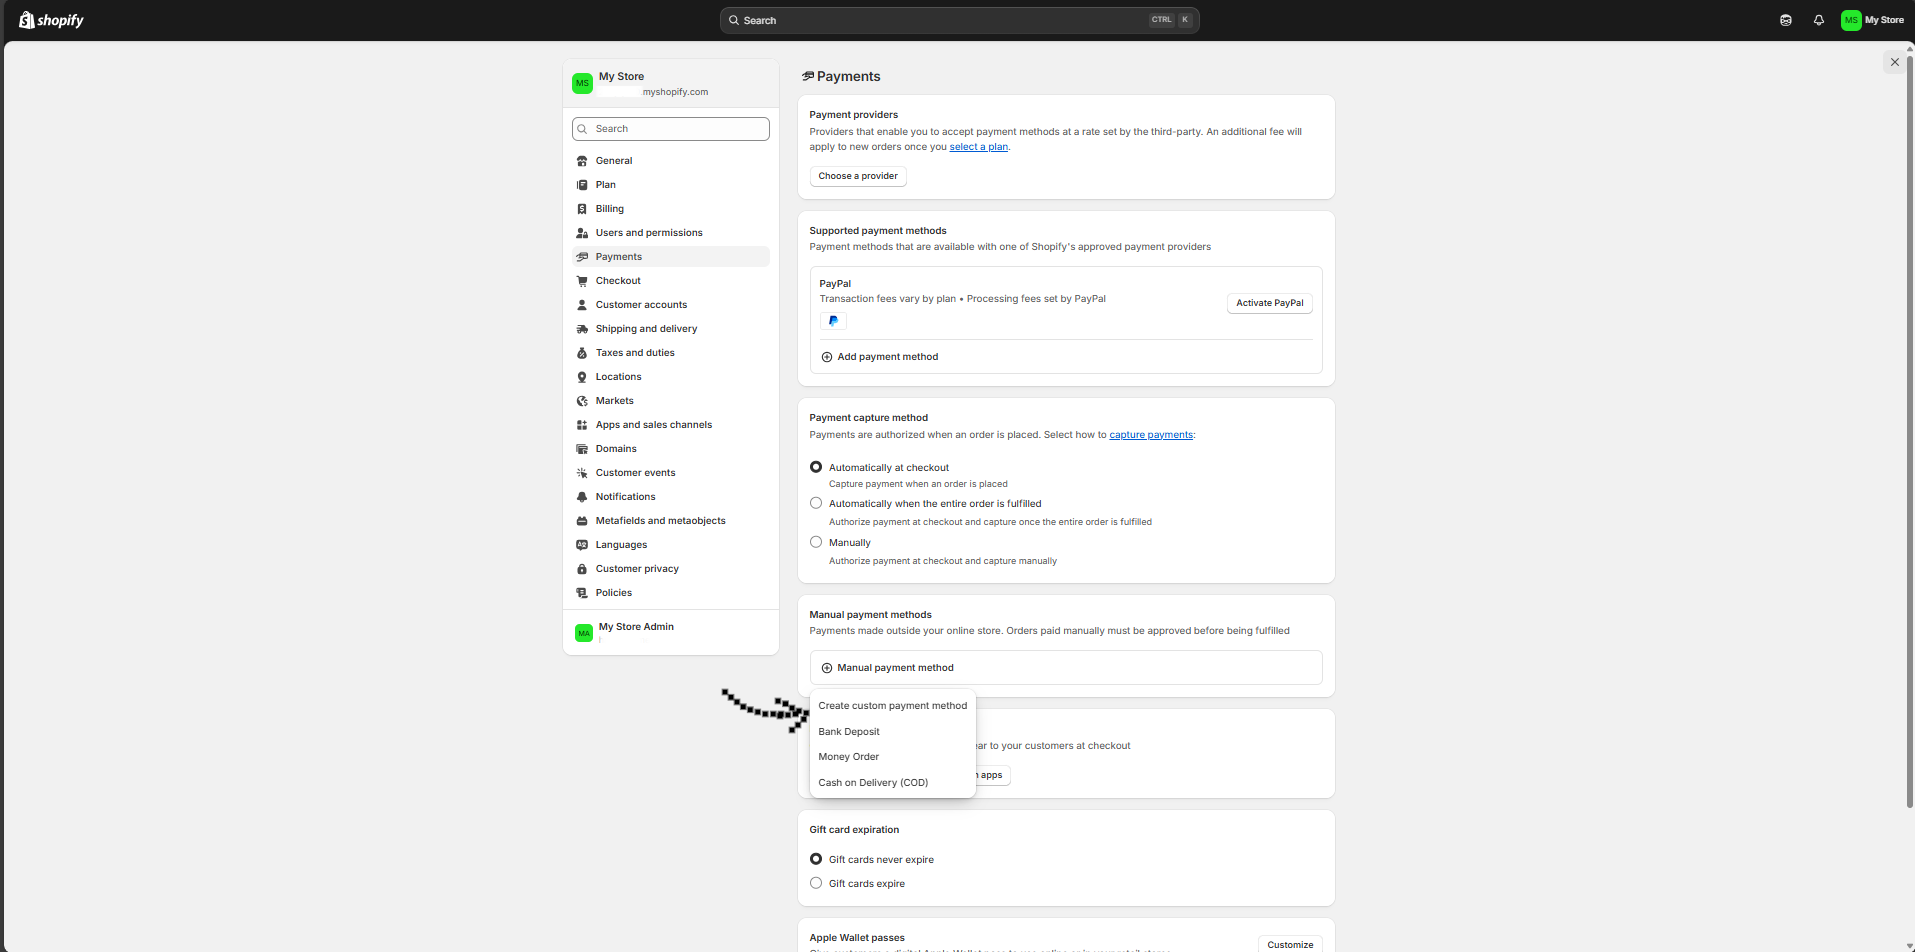Select the Manually capture radio option
This screenshot has height=952, width=1915.
(x=816, y=542)
